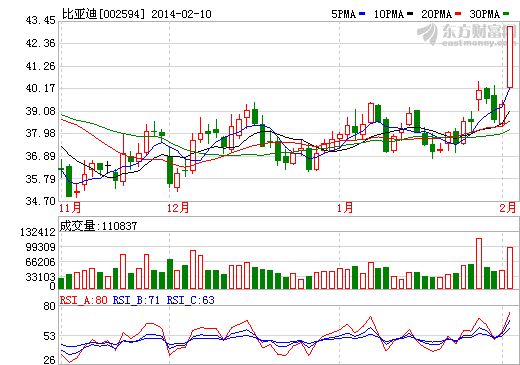Click the 20PMA legend label
The height and width of the screenshot is (365, 520).
tap(437, 14)
